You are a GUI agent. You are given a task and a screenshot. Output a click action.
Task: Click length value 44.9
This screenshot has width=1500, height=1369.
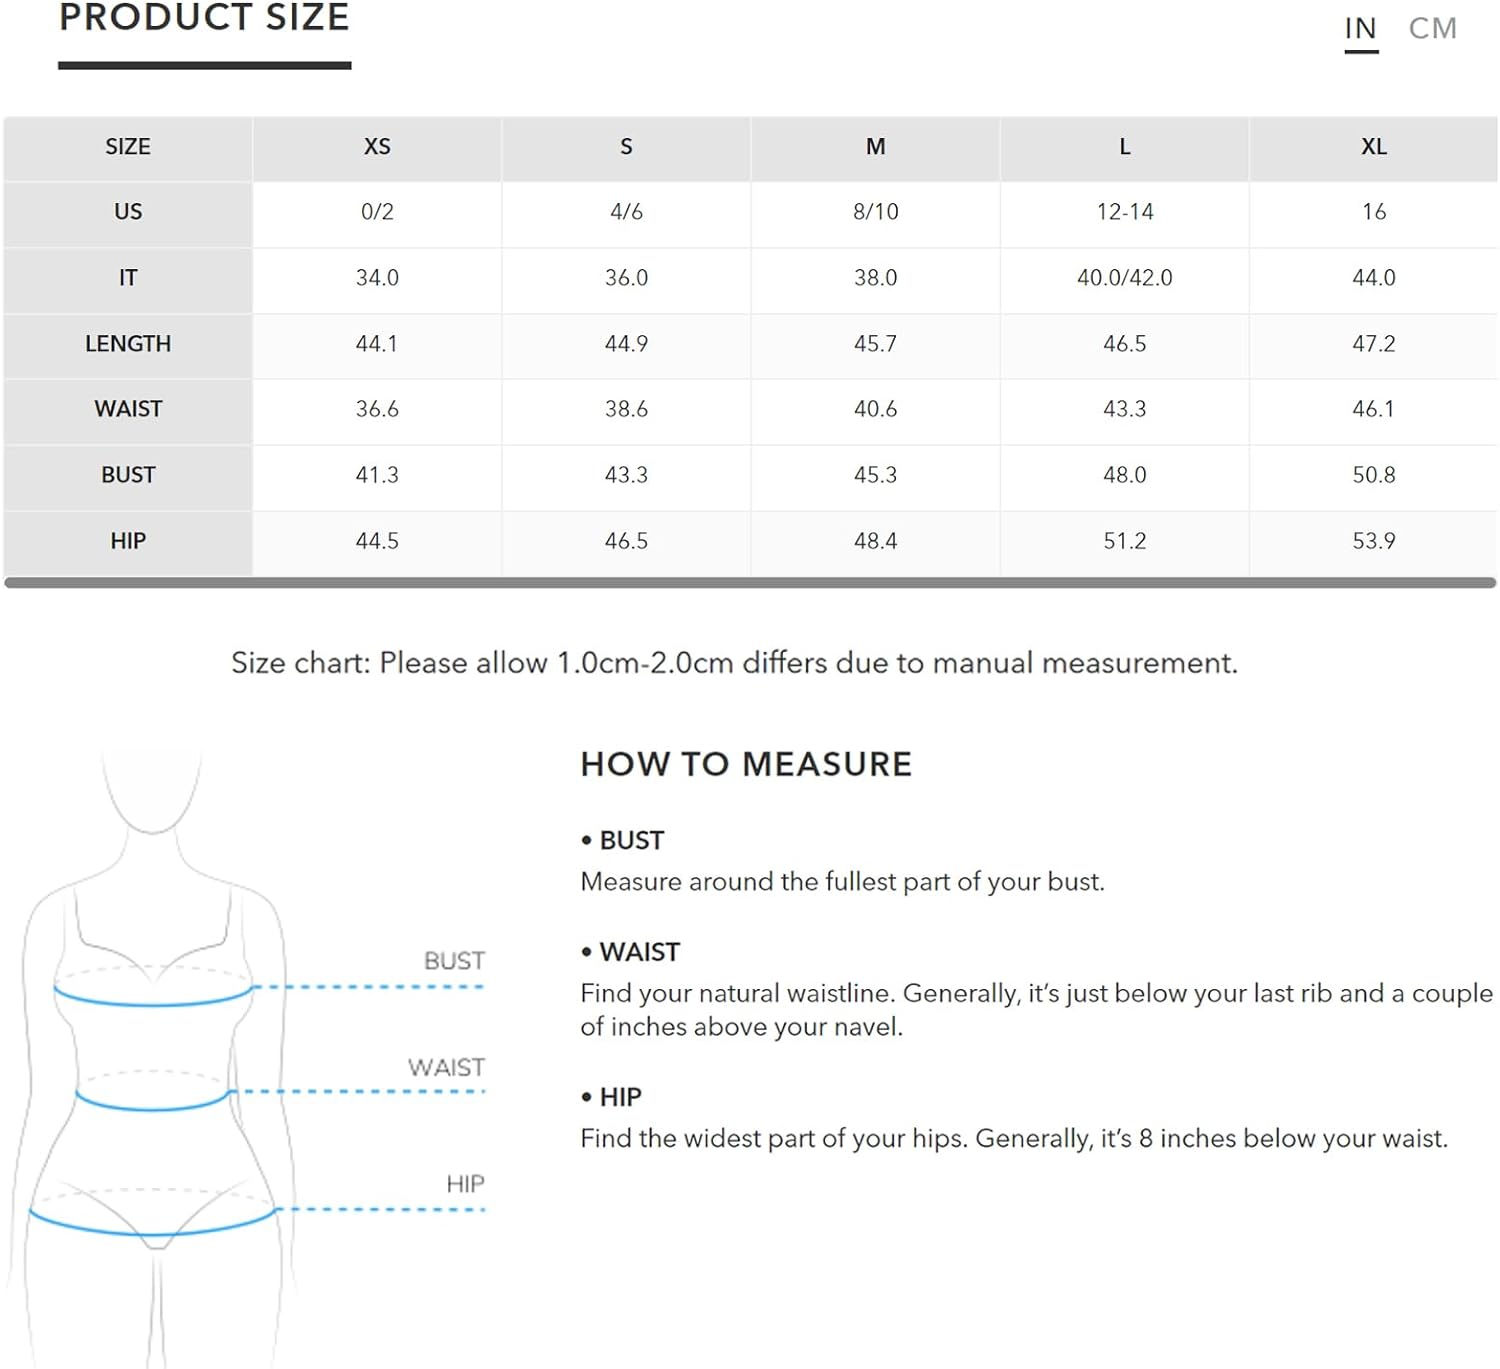pyautogui.click(x=626, y=344)
